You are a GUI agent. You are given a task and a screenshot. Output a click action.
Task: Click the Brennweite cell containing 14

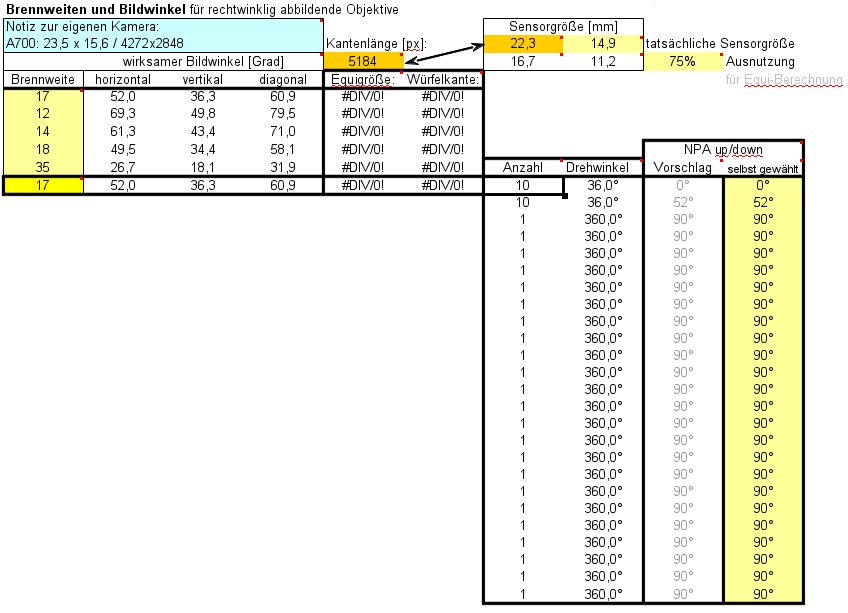43,131
